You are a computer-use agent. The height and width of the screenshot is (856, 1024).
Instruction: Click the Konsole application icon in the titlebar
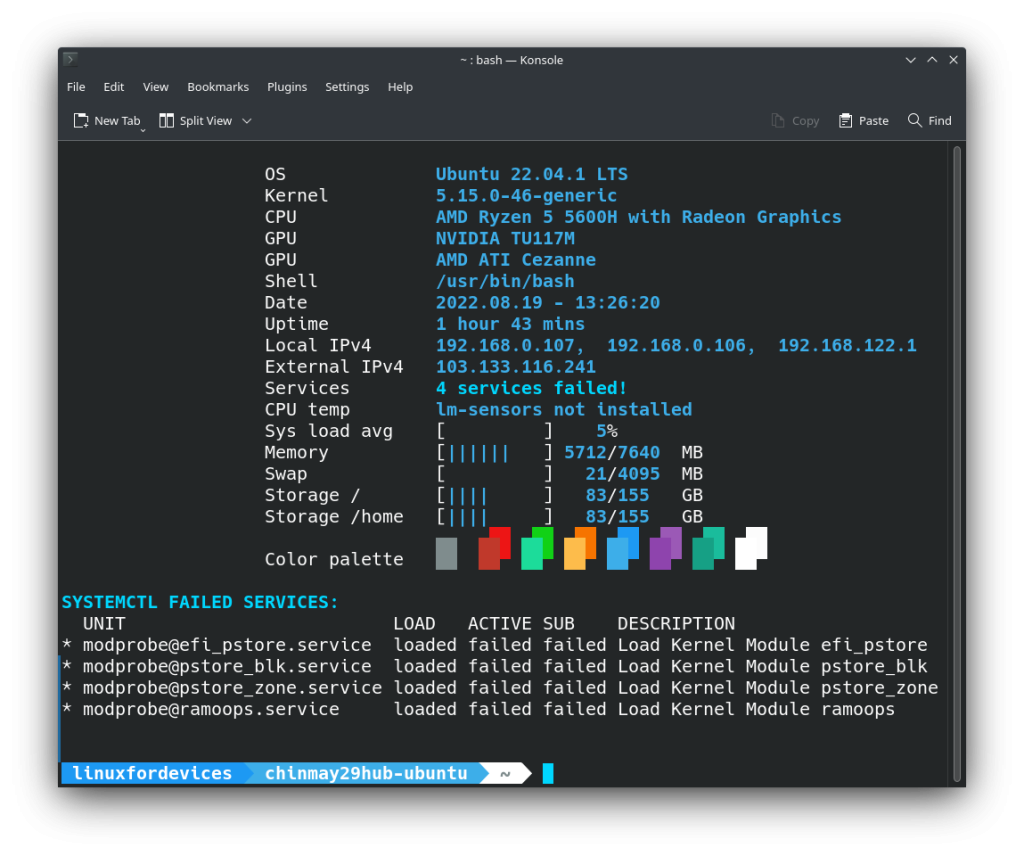(x=70, y=59)
